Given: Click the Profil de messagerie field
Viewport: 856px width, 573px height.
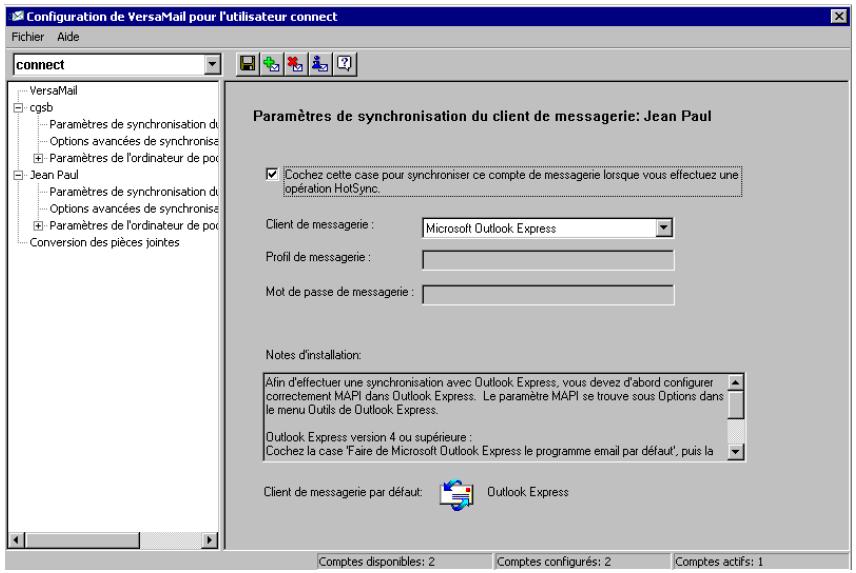Looking at the screenshot, I should [x=548, y=260].
